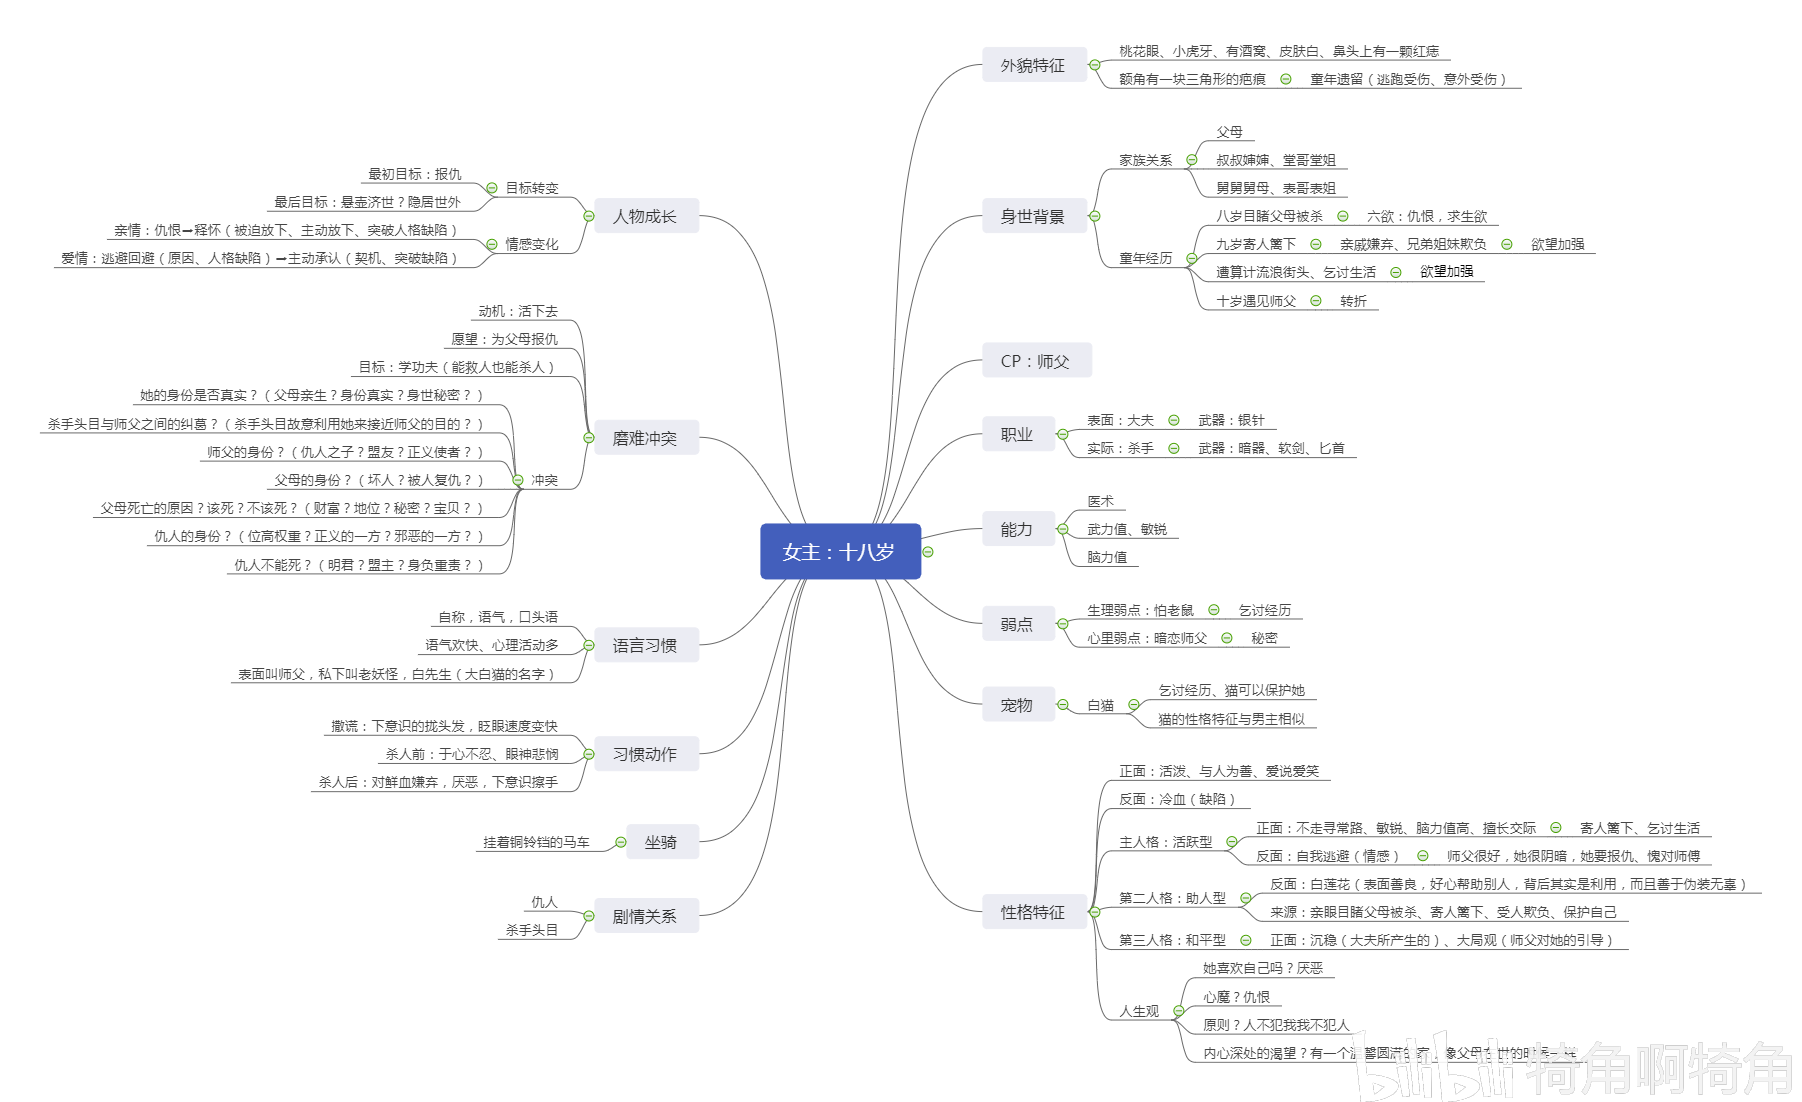Select the CP：师父 node
Screen dimensions: 1802x1102
(x=1036, y=361)
